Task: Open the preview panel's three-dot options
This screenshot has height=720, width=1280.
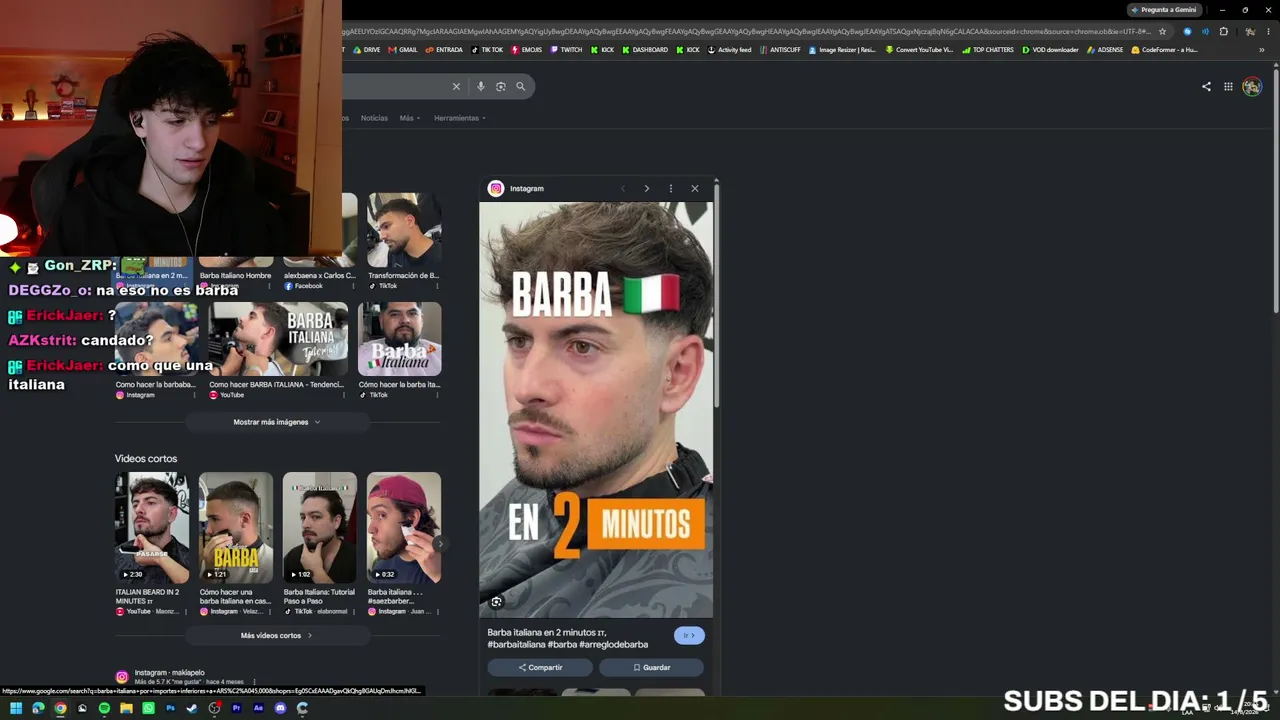Action: 671,188
